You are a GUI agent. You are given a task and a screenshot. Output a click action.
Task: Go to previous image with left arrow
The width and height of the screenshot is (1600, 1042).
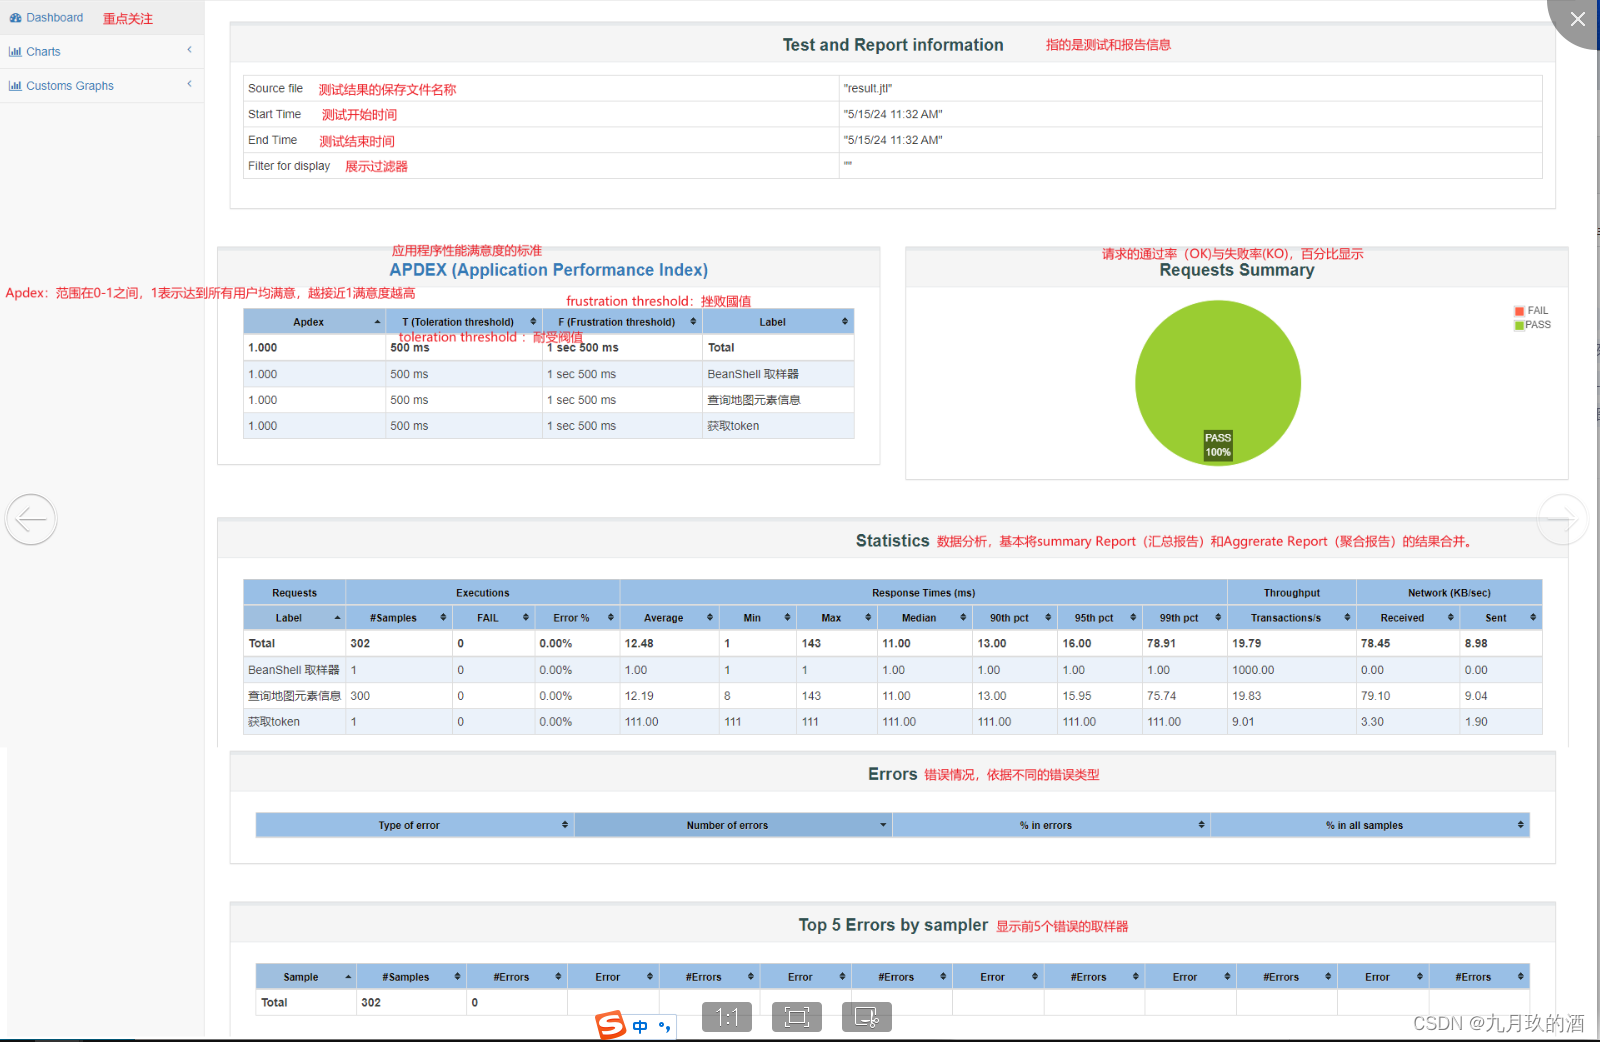(x=31, y=519)
